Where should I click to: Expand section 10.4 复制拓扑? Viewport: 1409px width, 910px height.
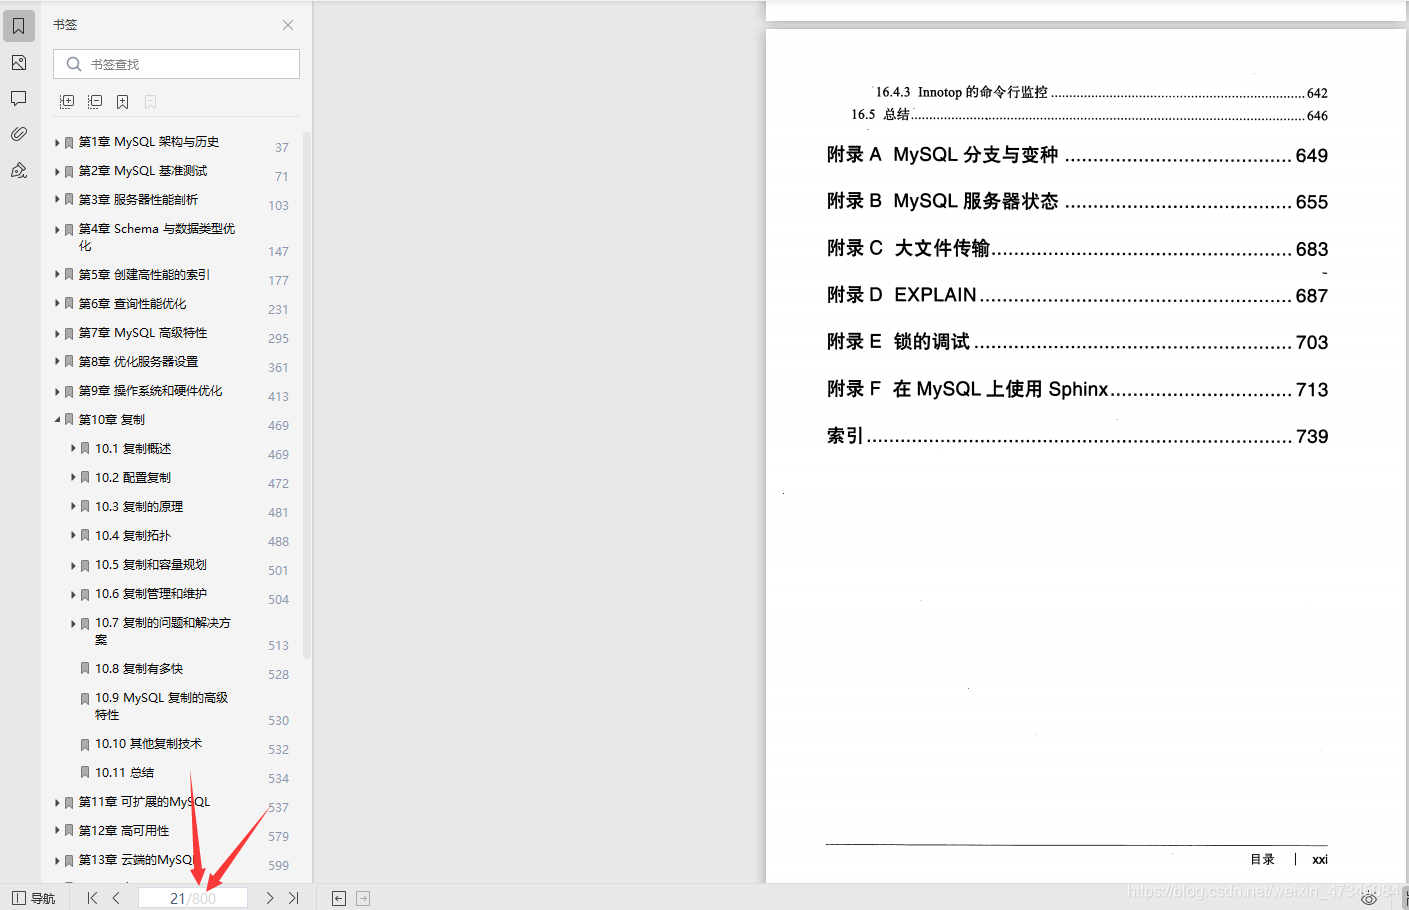(x=73, y=536)
